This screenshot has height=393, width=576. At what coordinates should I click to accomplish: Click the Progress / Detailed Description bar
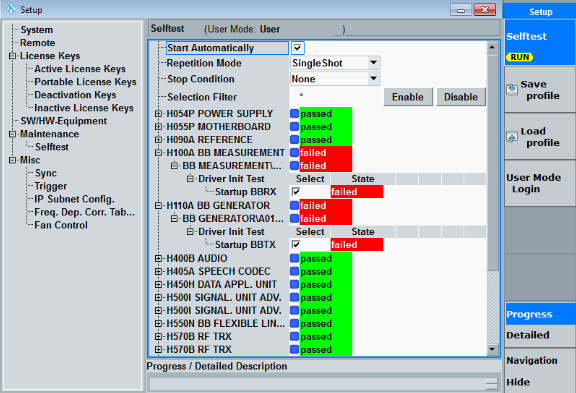tap(323, 384)
